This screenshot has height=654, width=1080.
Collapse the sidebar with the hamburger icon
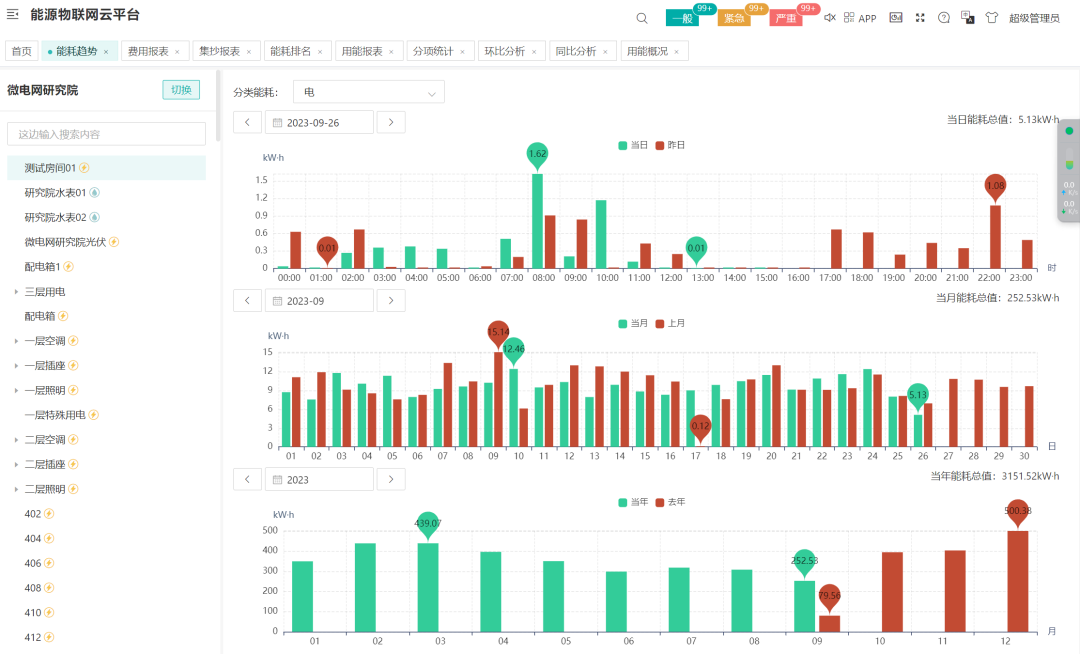12,14
